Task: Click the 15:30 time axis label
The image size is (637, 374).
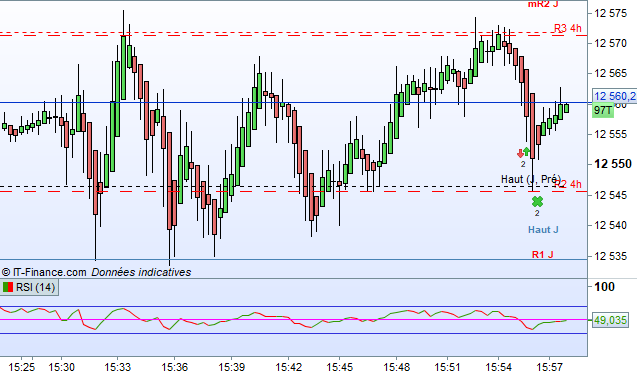Action: coord(62,367)
